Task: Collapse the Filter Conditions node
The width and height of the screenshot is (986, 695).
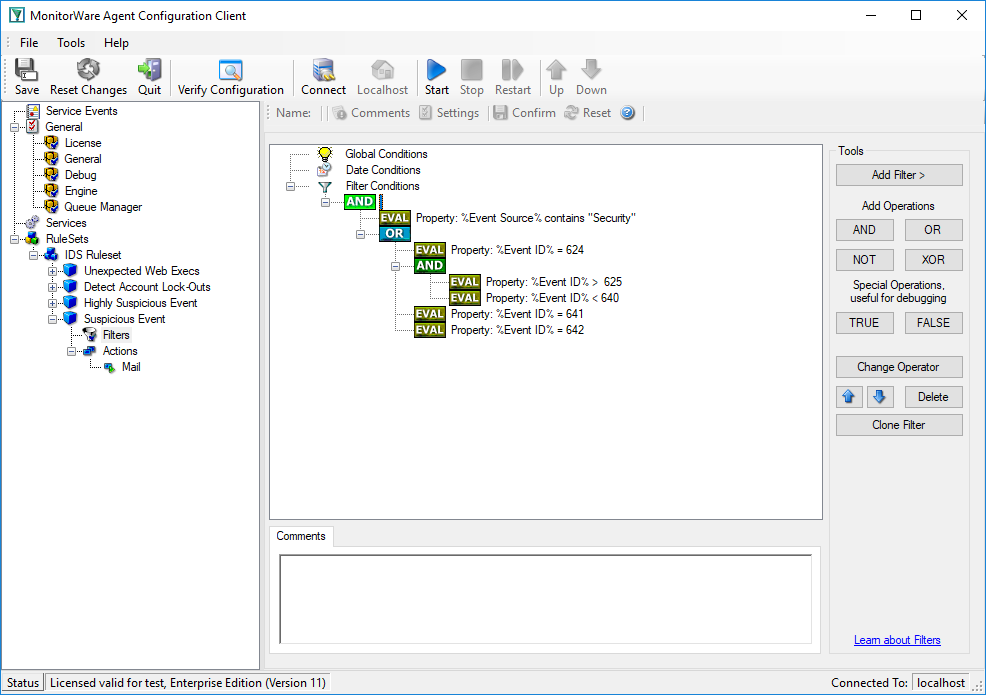Action: tap(290, 186)
